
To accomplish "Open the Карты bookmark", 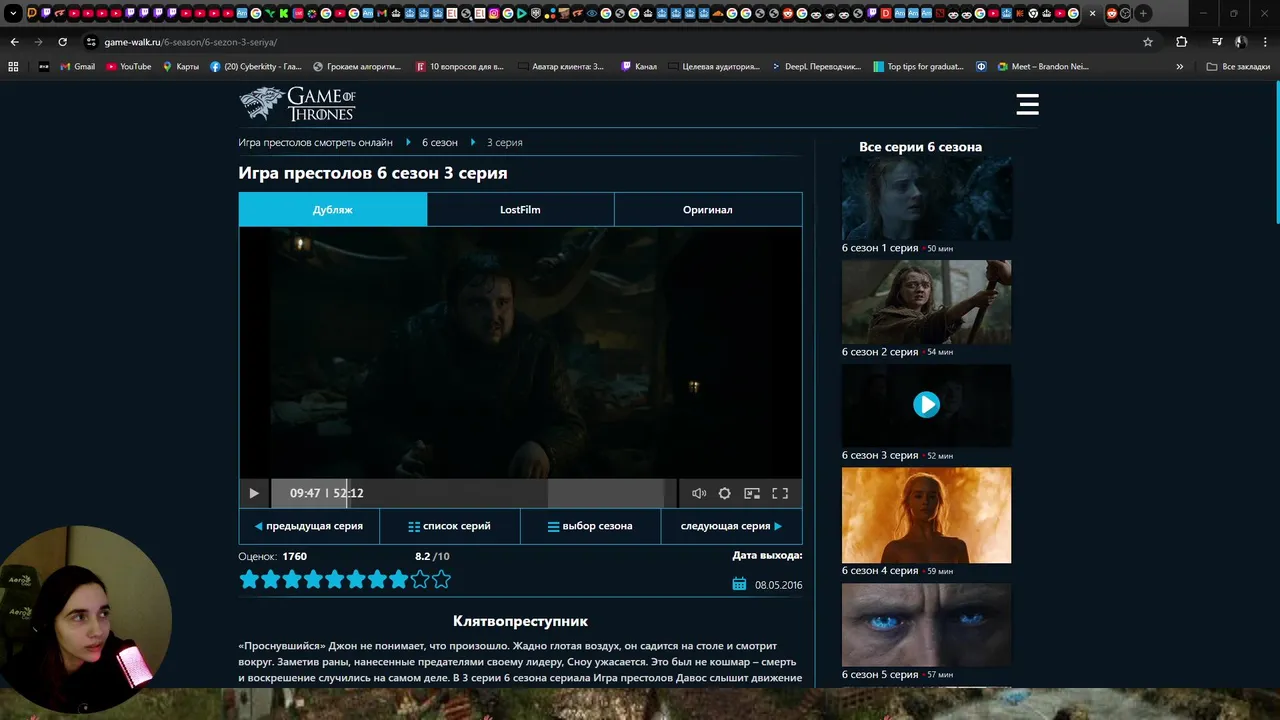I will (x=180, y=67).
